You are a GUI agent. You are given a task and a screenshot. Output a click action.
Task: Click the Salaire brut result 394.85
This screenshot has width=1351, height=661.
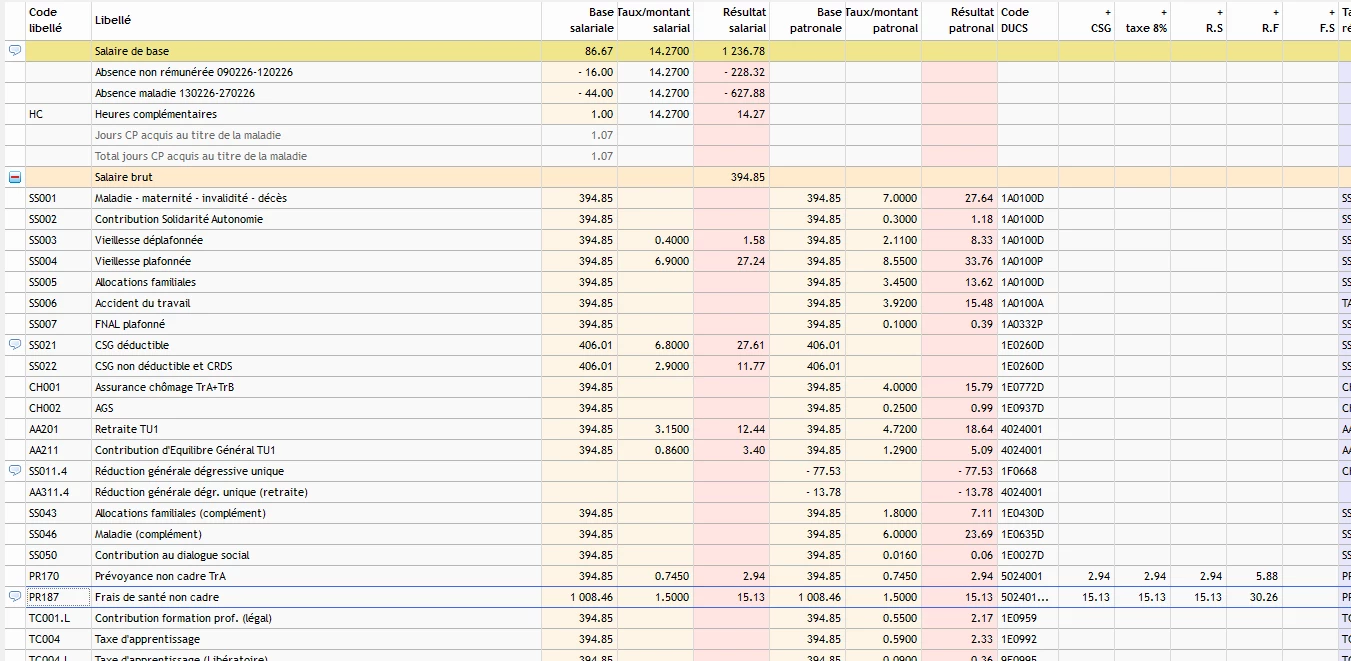tap(747, 177)
